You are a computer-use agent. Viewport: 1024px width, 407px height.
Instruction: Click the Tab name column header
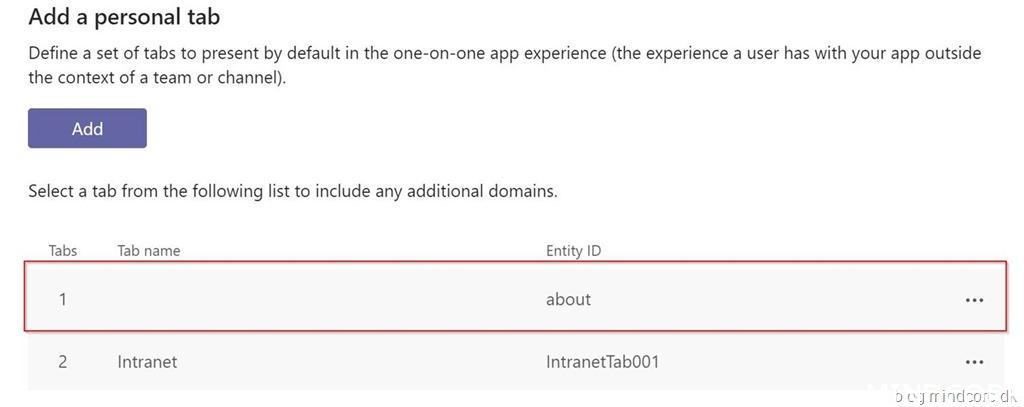149,250
